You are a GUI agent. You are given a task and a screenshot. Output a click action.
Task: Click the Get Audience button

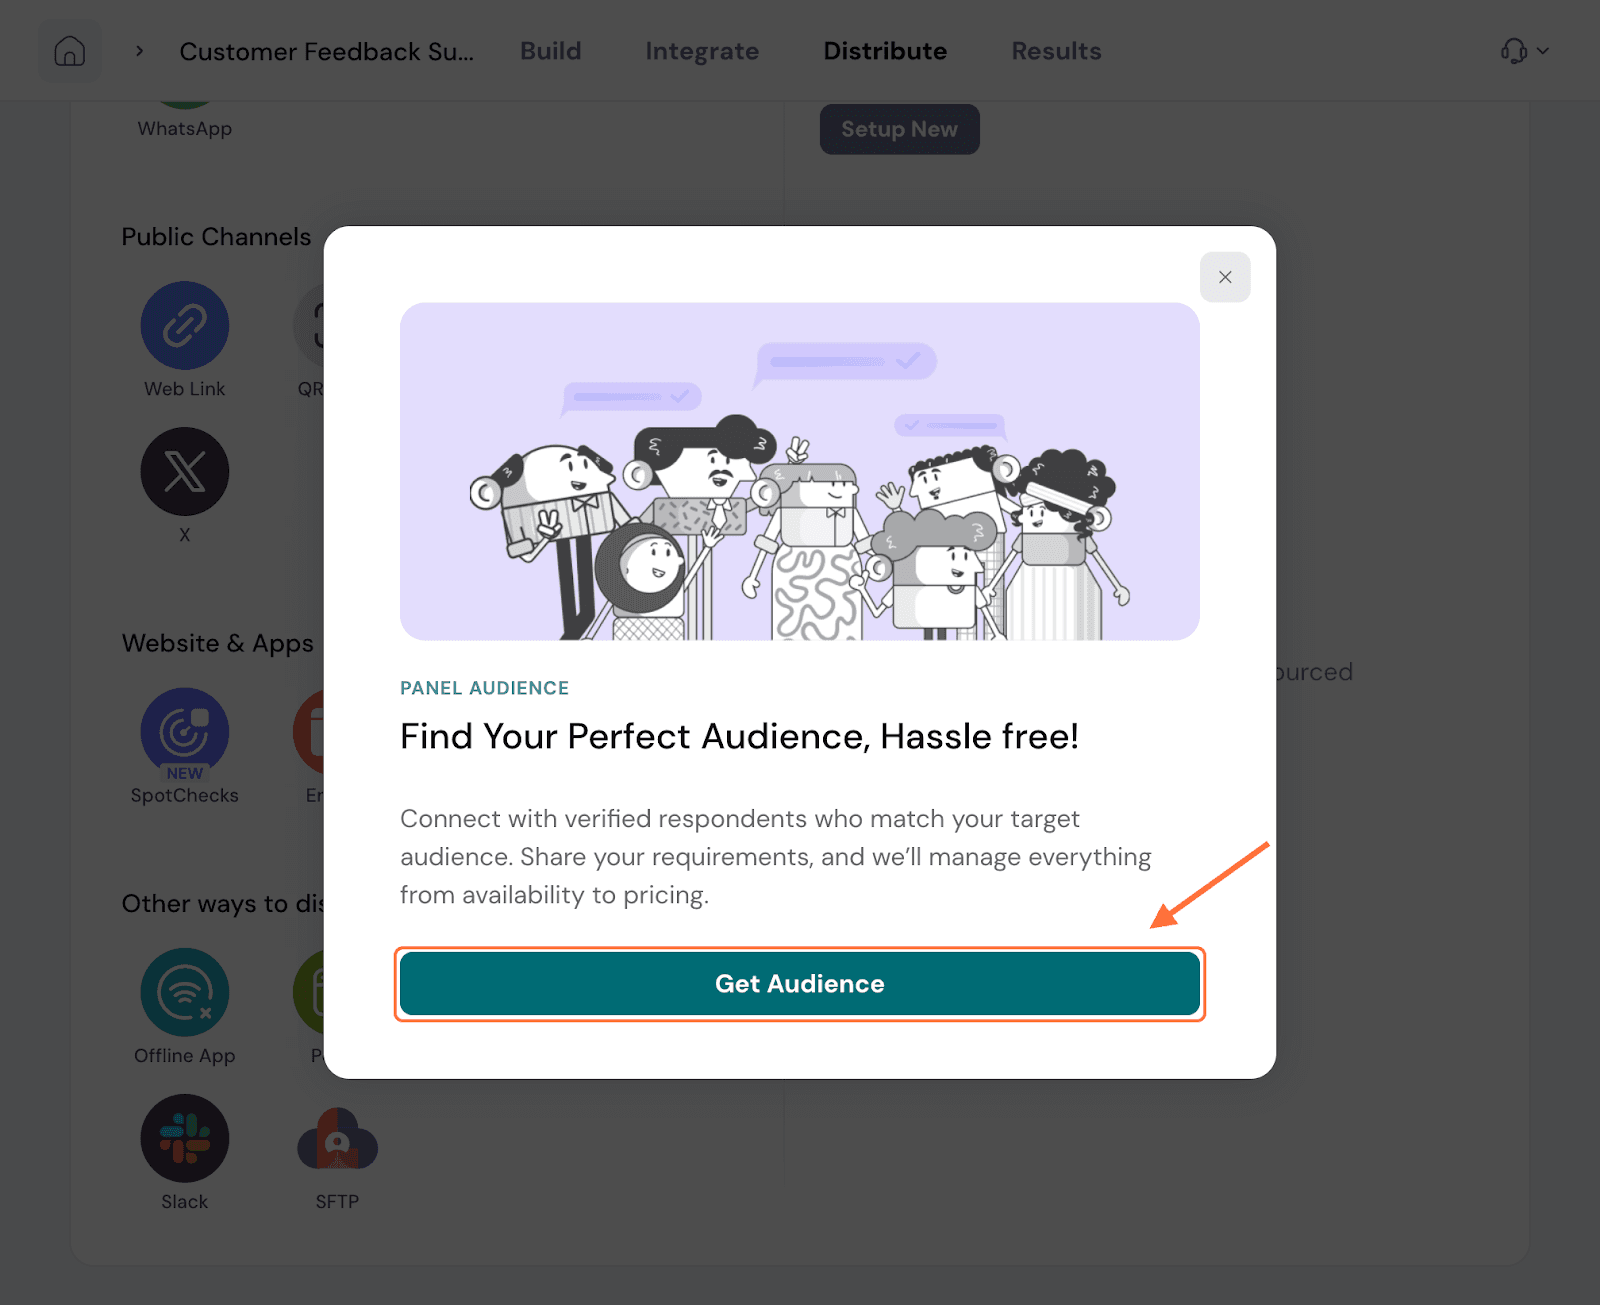800,984
